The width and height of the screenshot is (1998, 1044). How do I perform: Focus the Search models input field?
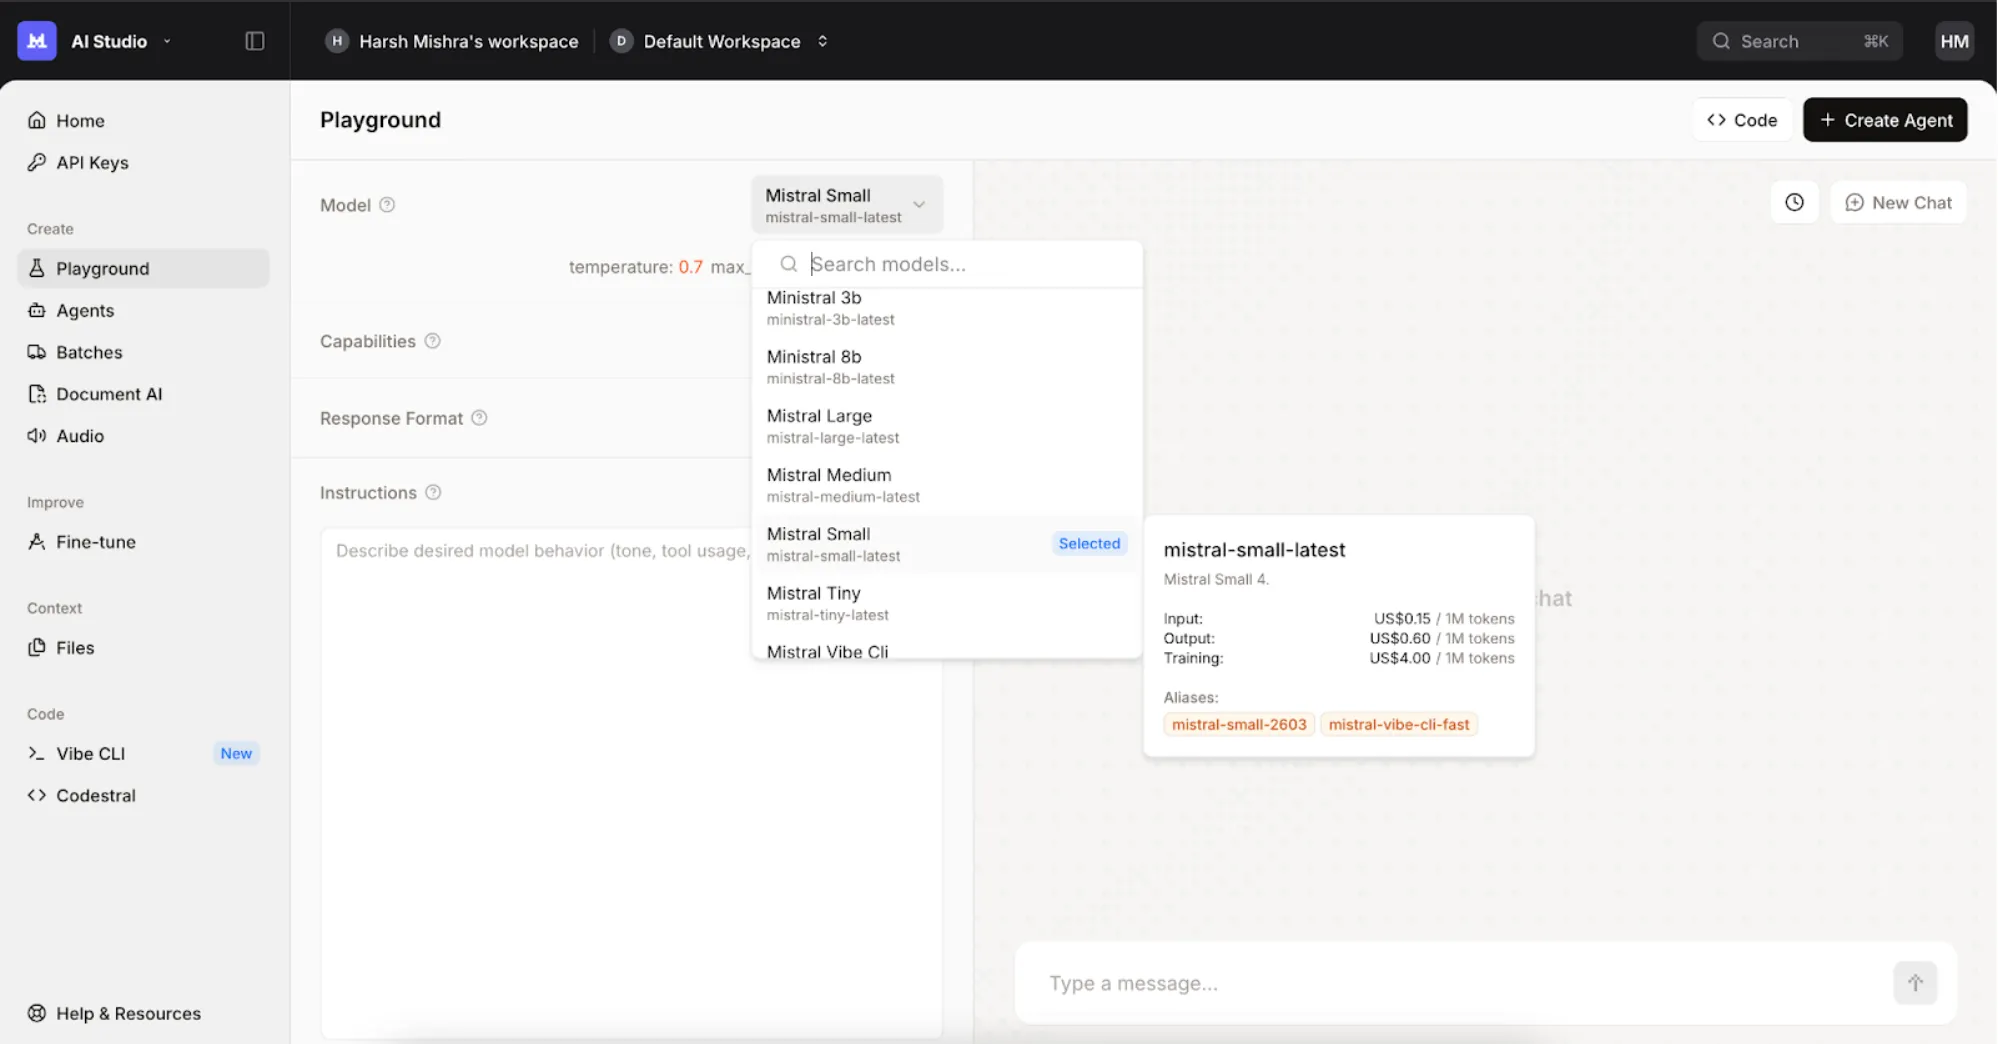pos(960,264)
